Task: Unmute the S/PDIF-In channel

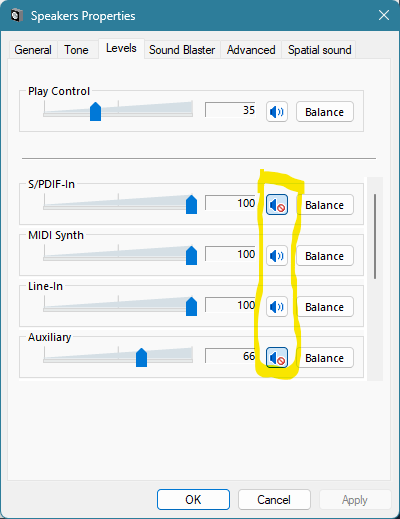Action: tap(277, 205)
